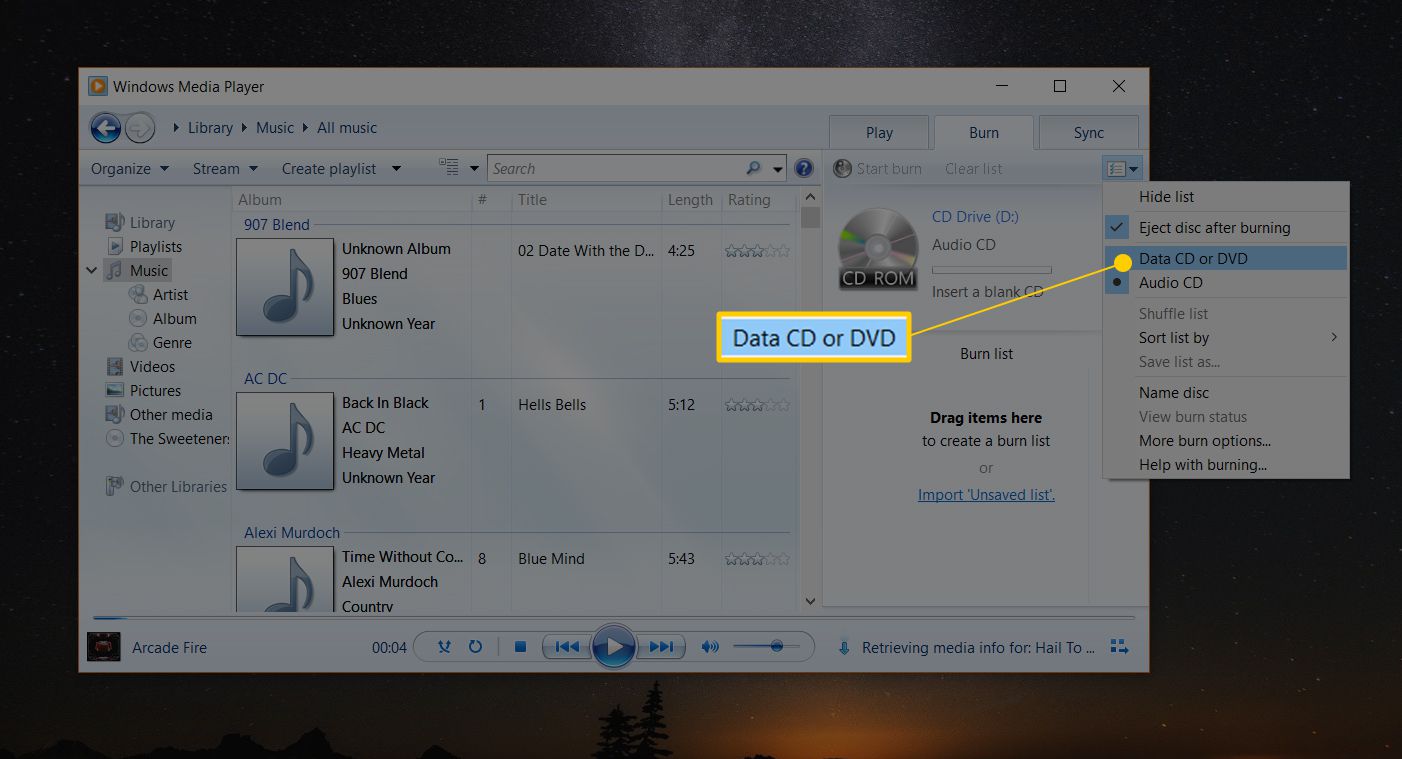Collapse the Music tree node
The image size is (1402, 759).
92,270
